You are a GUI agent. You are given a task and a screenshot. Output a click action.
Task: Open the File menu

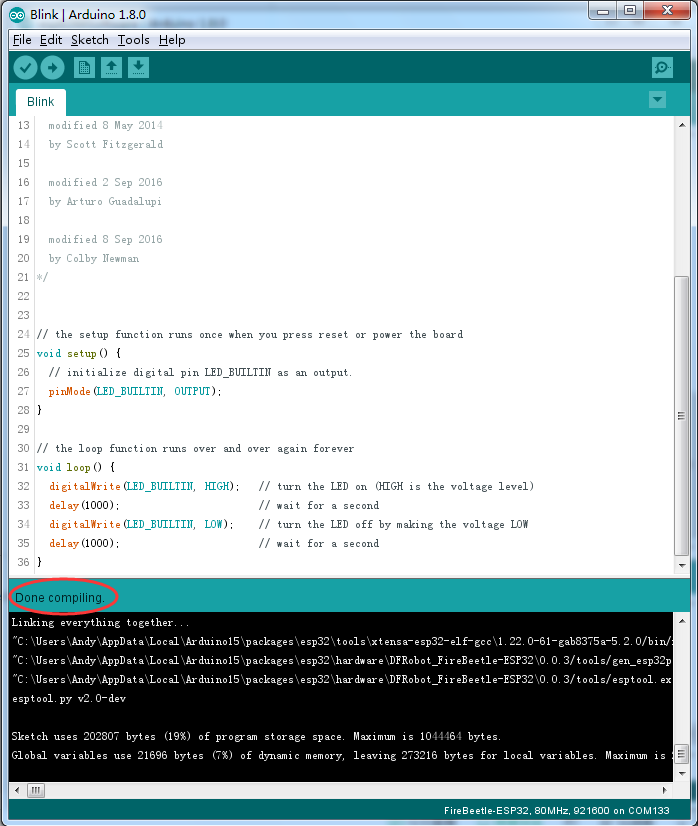click(22, 40)
